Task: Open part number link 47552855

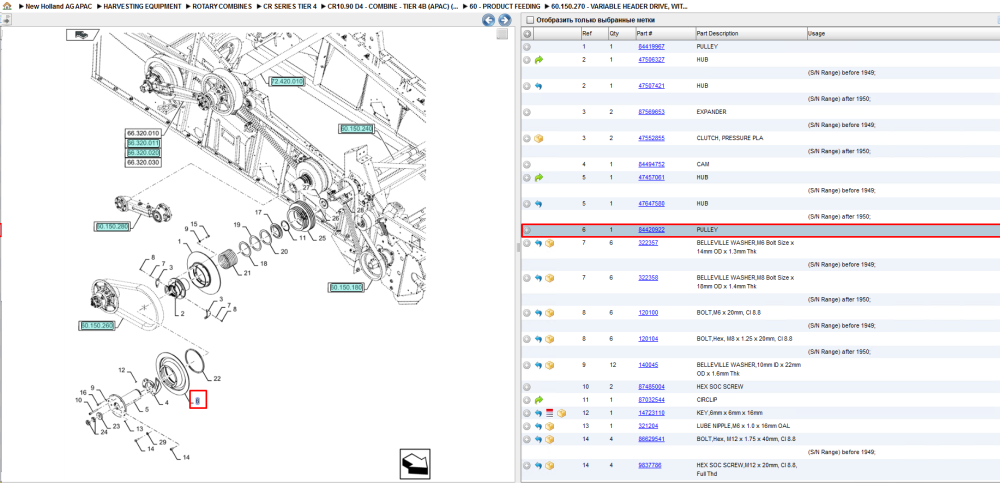Action: 651,138
